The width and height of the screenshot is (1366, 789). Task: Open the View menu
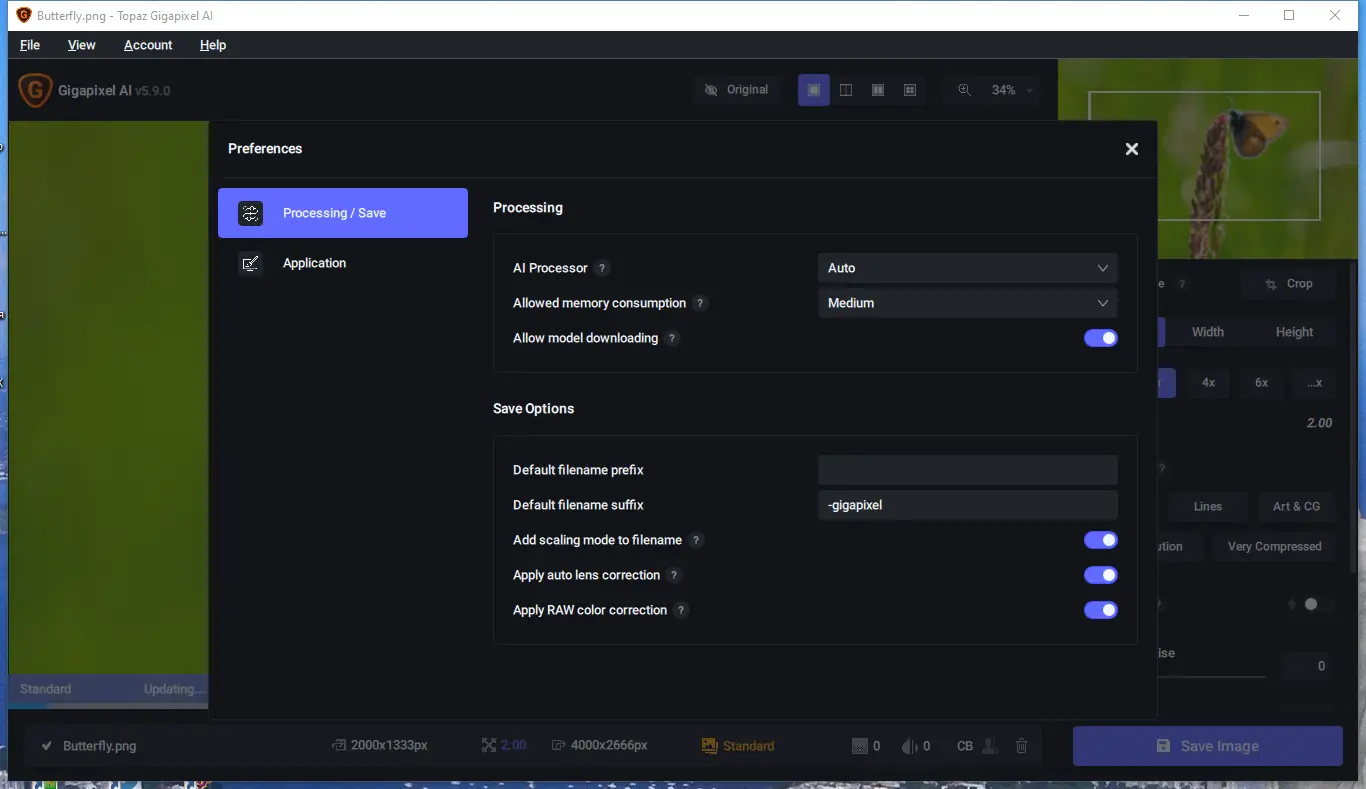pyautogui.click(x=82, y=45)
